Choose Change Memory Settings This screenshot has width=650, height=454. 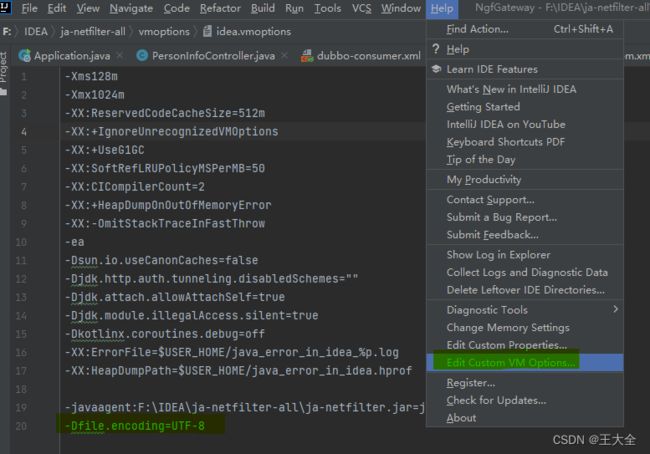click(x=525, y=328)
